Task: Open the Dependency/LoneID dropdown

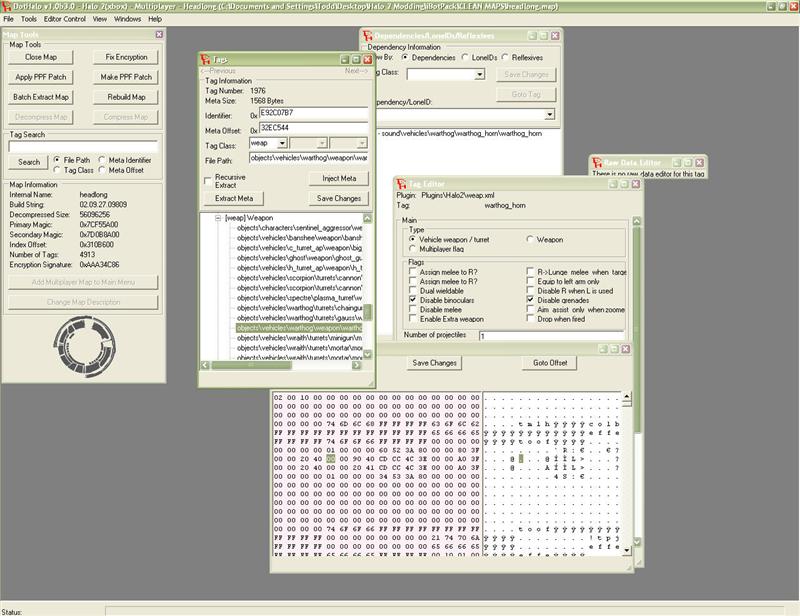Action: click(549, 114)
